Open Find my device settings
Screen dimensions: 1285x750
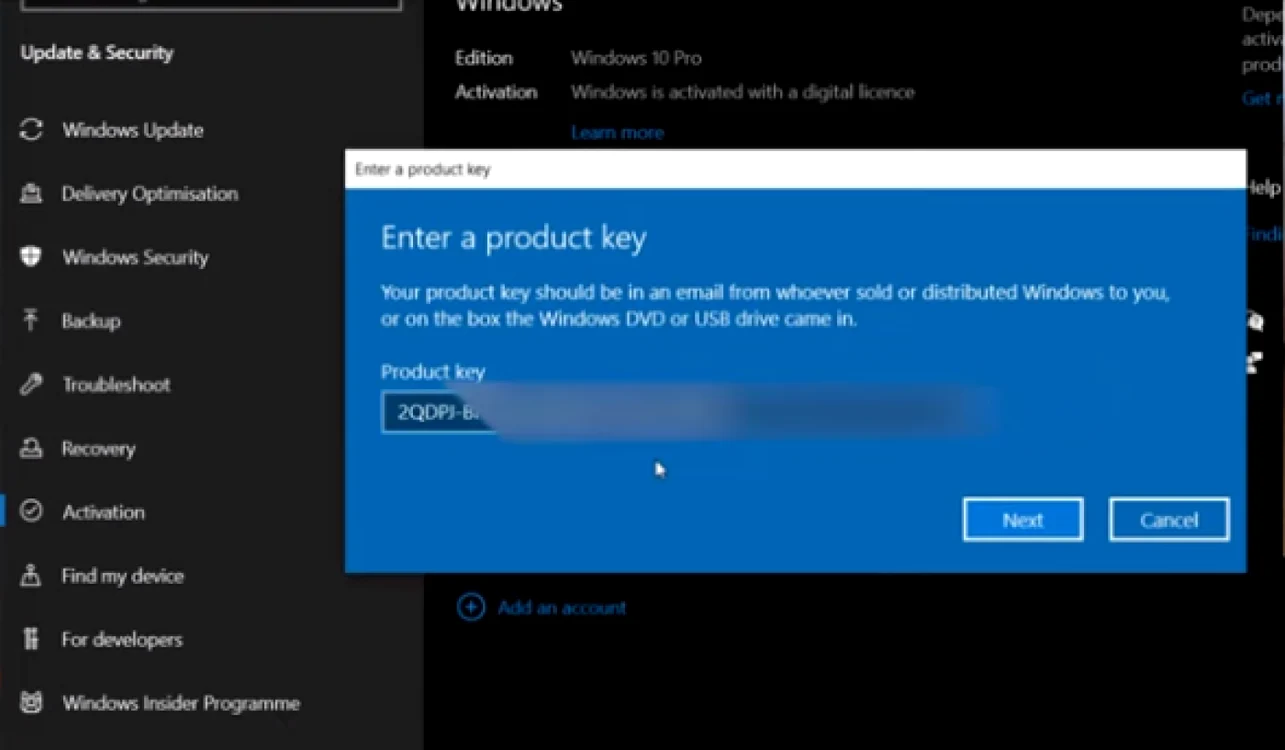(123, 576)
